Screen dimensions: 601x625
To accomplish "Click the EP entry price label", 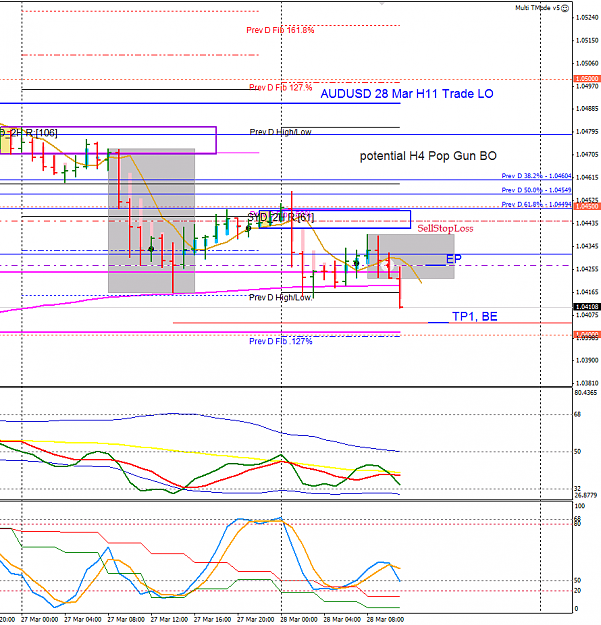I will click(x=454, y=259).
